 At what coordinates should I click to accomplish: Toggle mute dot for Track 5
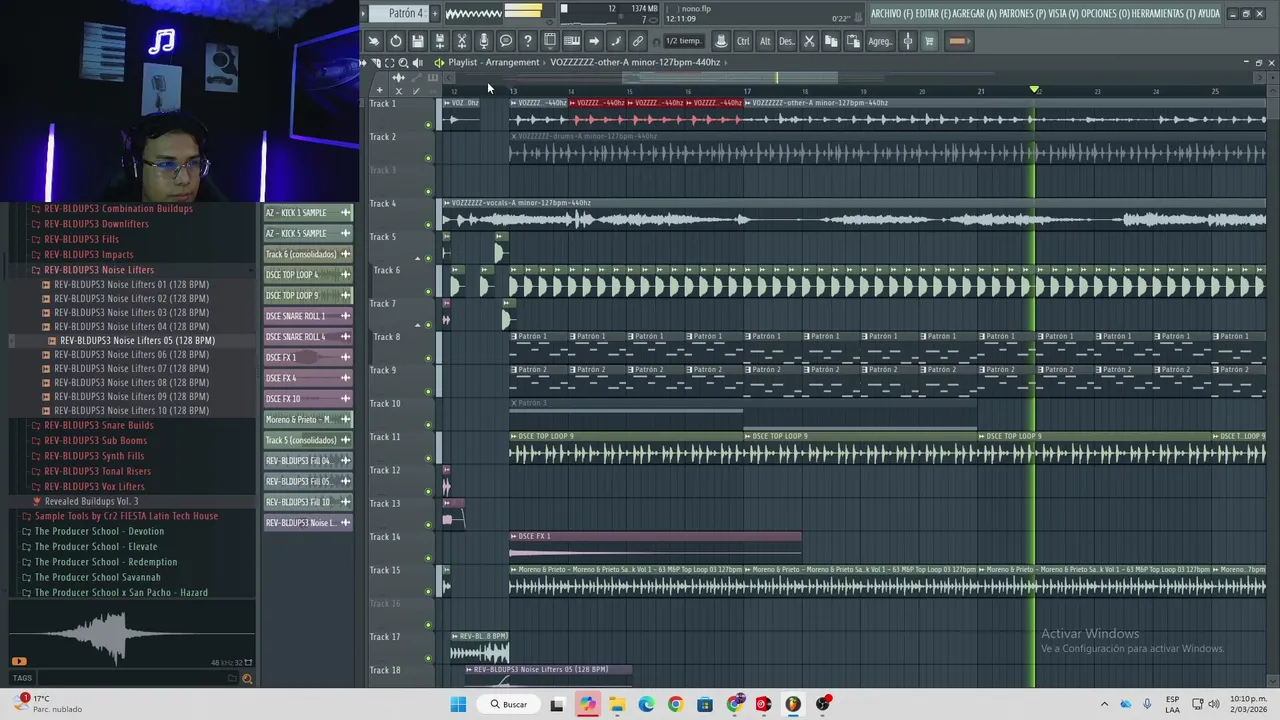coord(429,258)
